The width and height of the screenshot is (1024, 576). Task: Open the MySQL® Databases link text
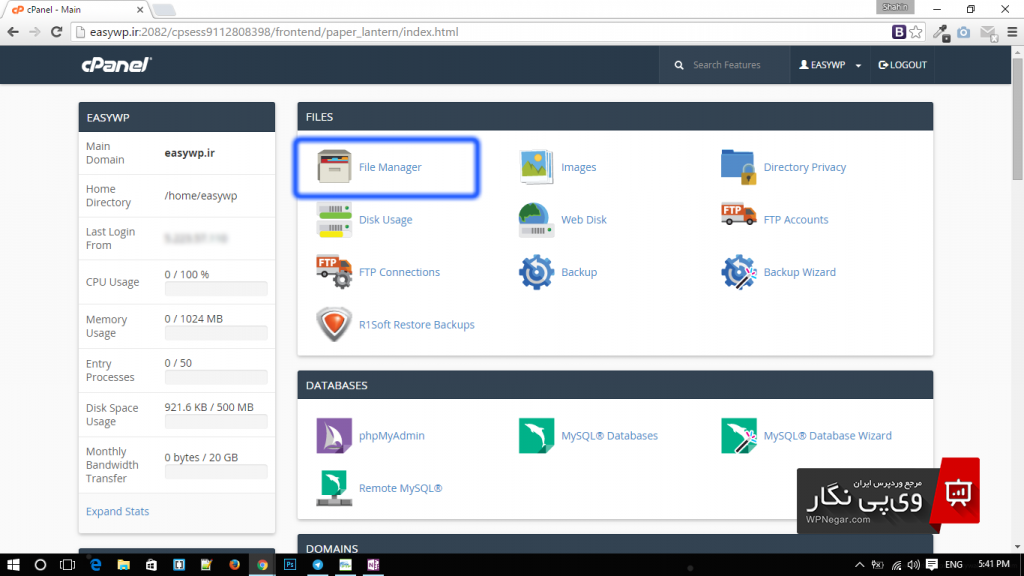(x=609, y=436)
